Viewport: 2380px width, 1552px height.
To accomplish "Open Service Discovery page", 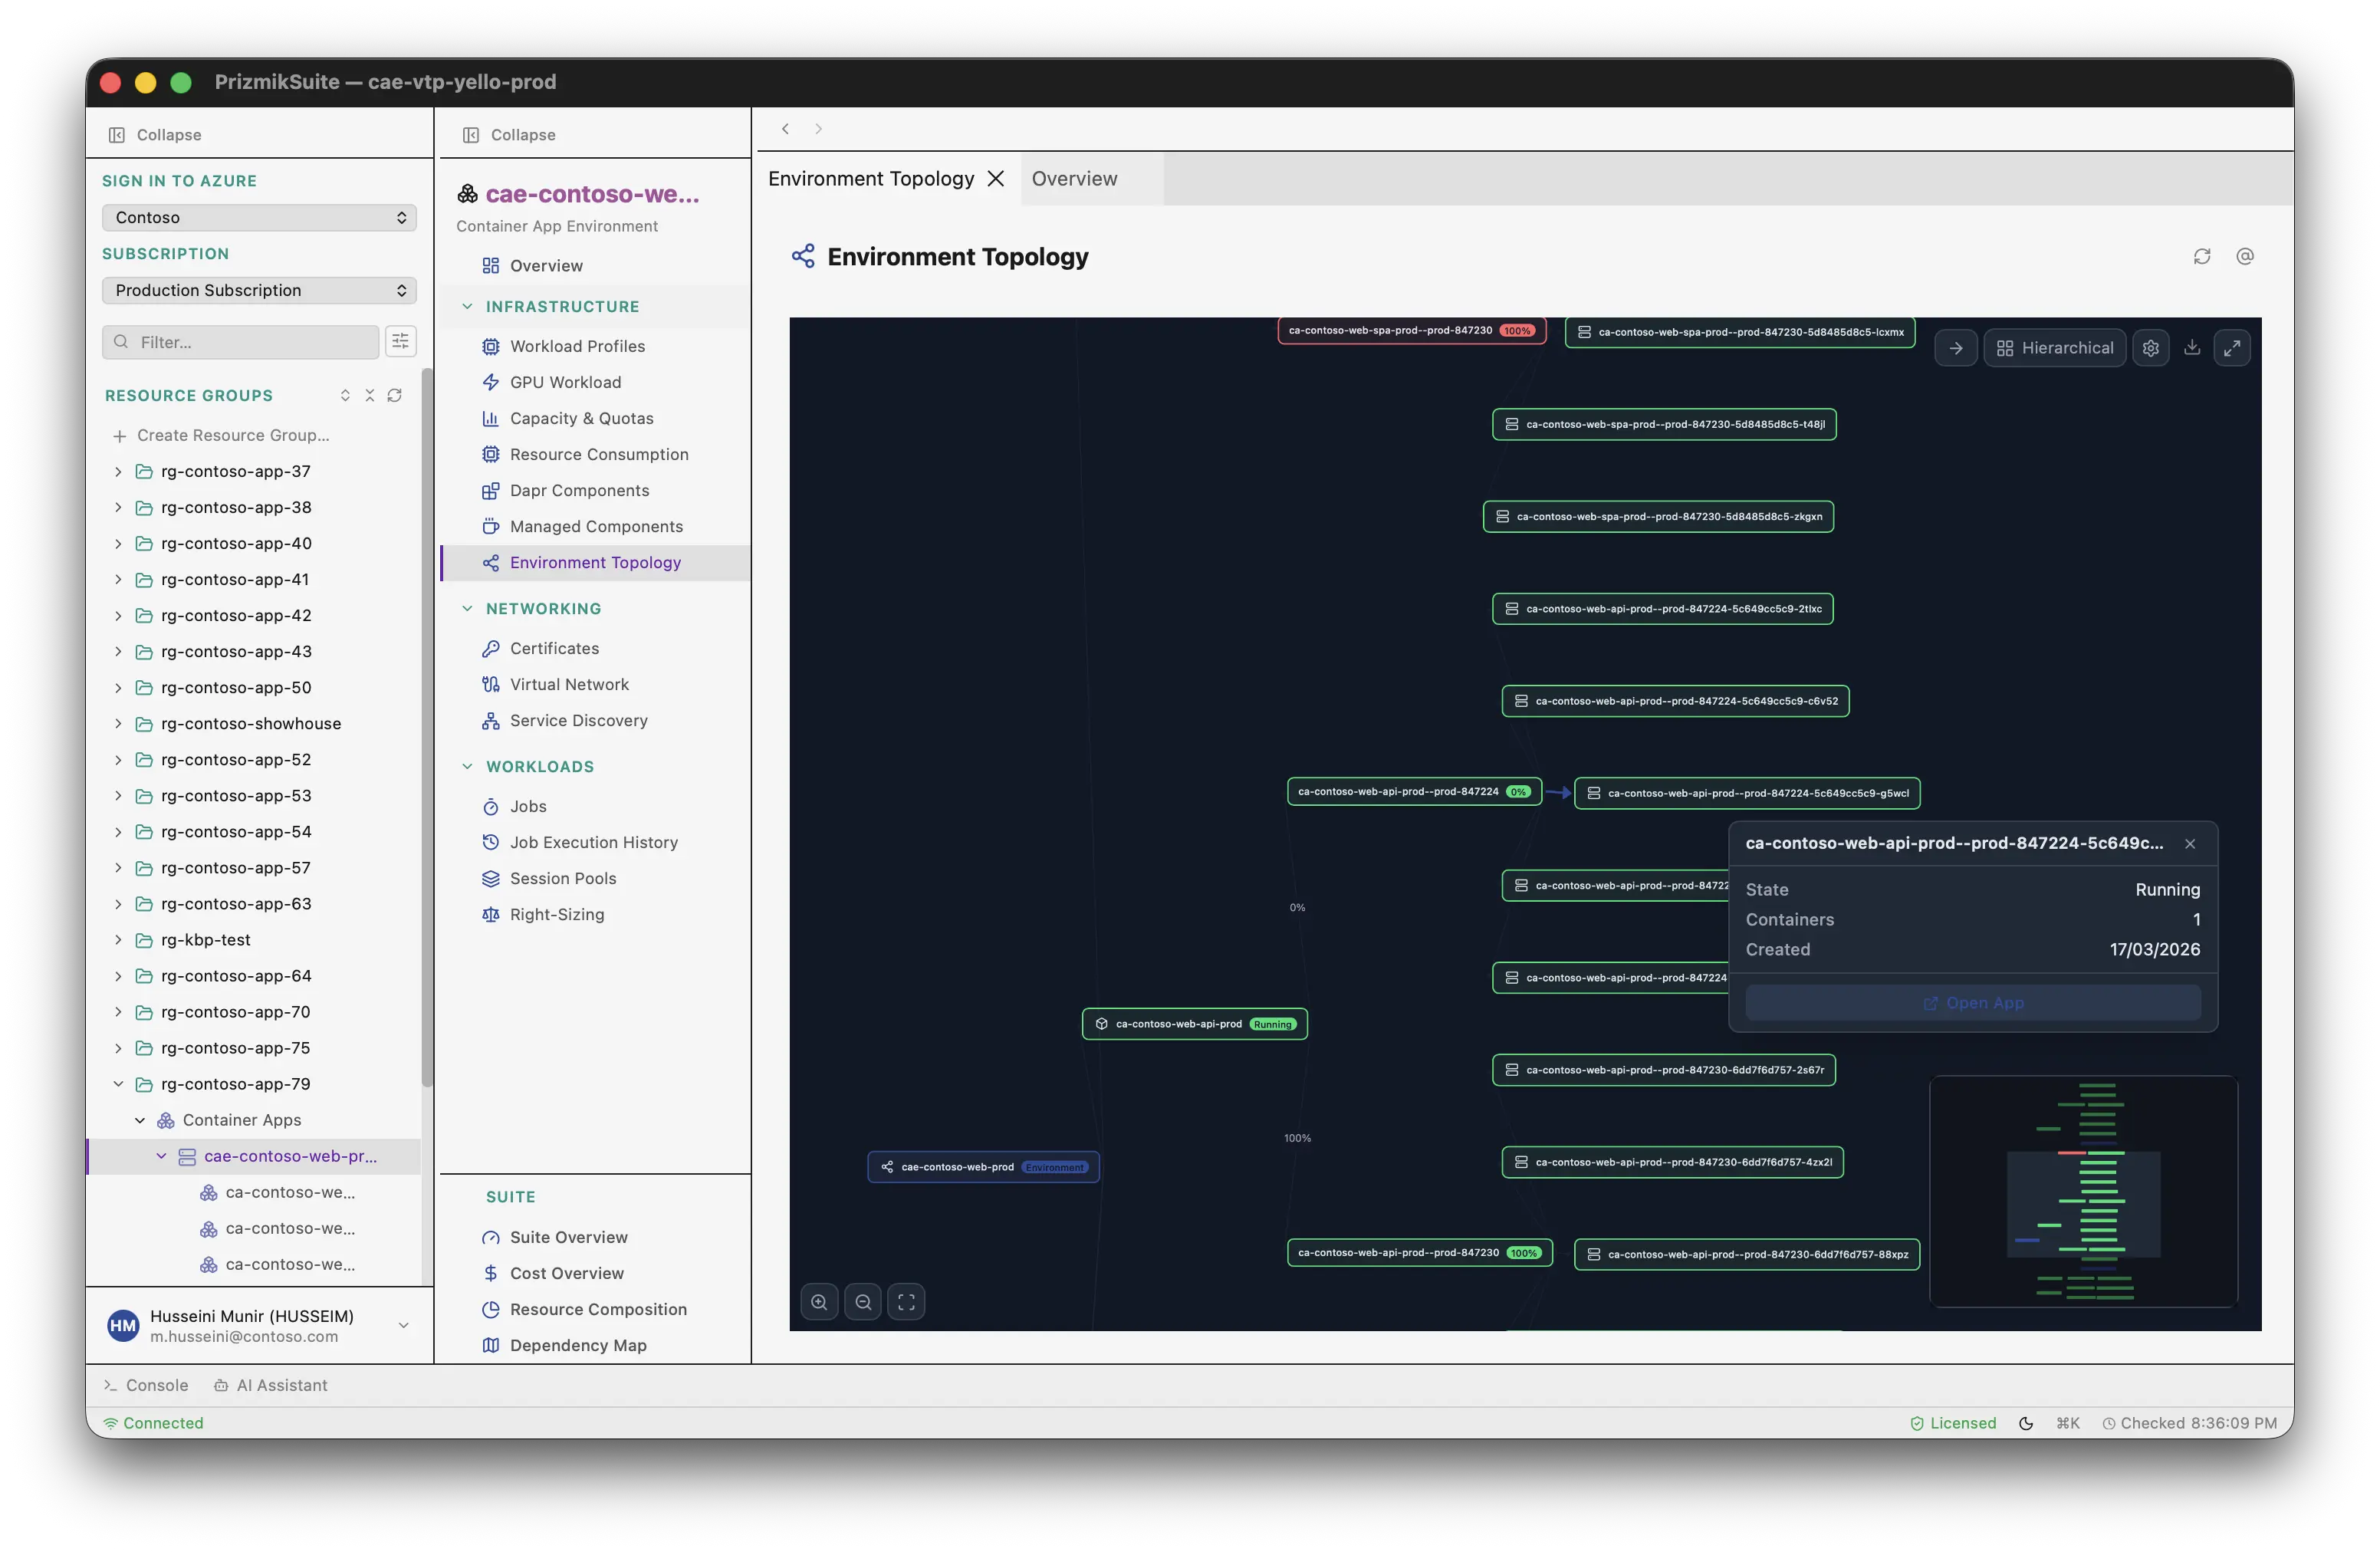I will (x=595, y=720).
